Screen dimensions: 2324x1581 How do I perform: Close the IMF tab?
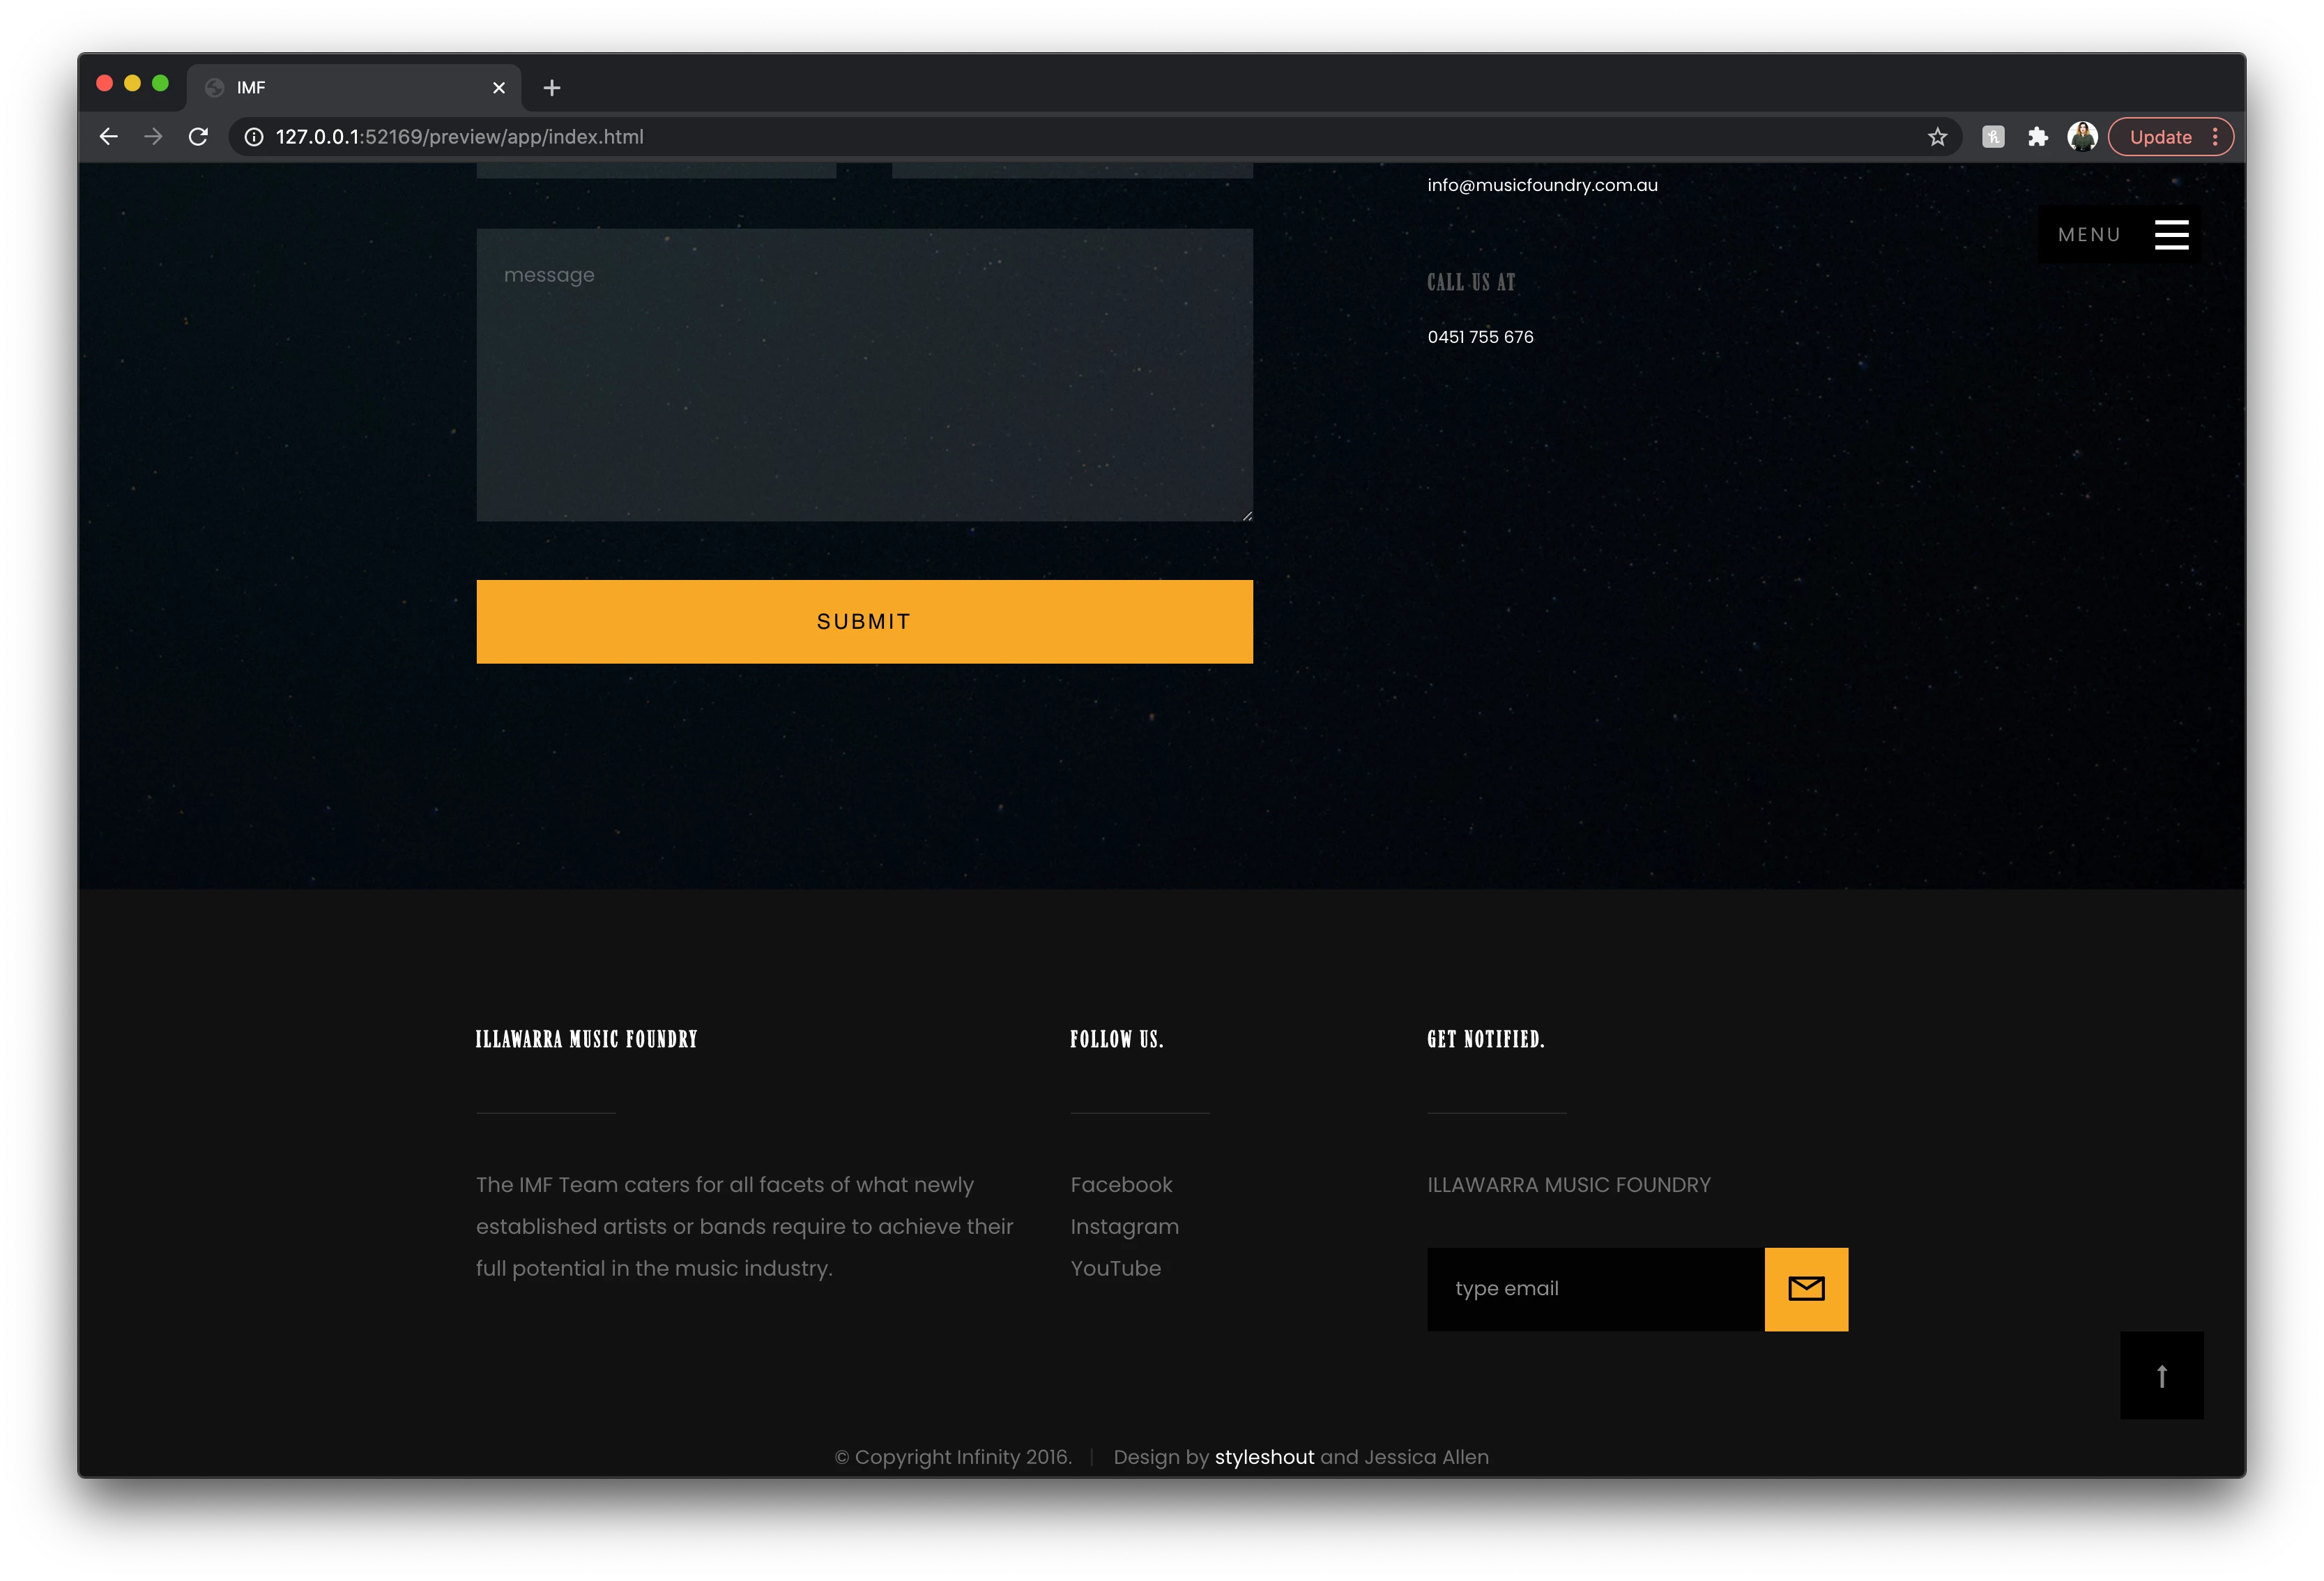(499, 88)
